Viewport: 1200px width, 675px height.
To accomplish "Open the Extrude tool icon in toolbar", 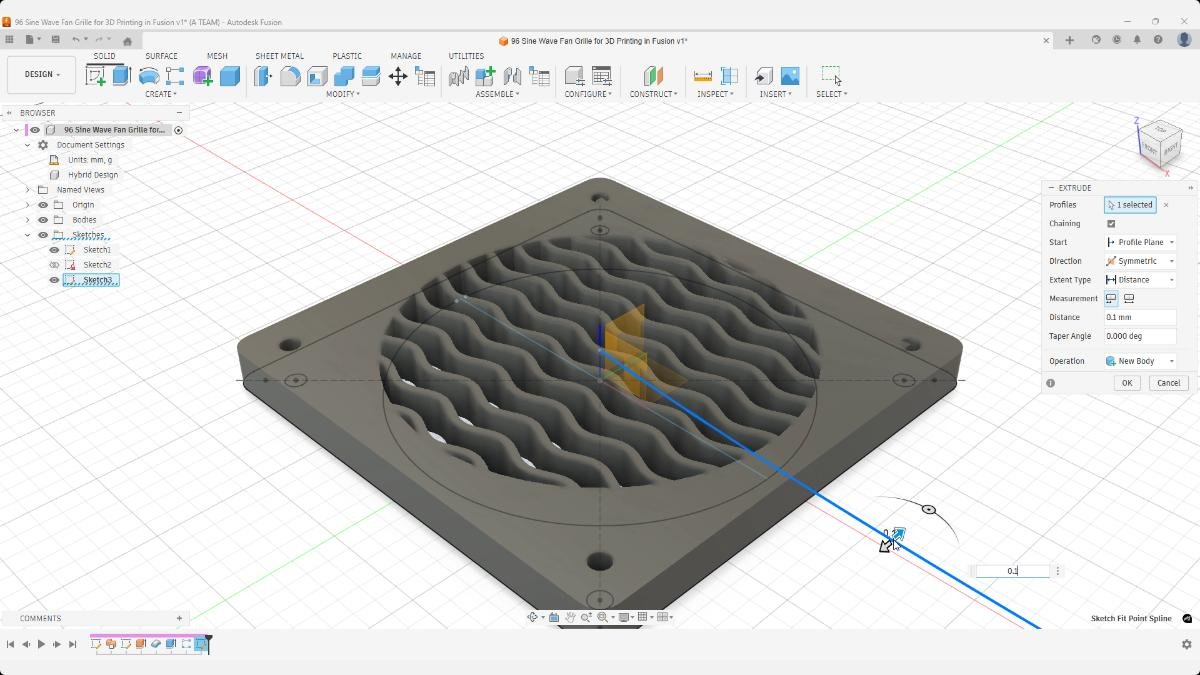I will tap(122, 76).
